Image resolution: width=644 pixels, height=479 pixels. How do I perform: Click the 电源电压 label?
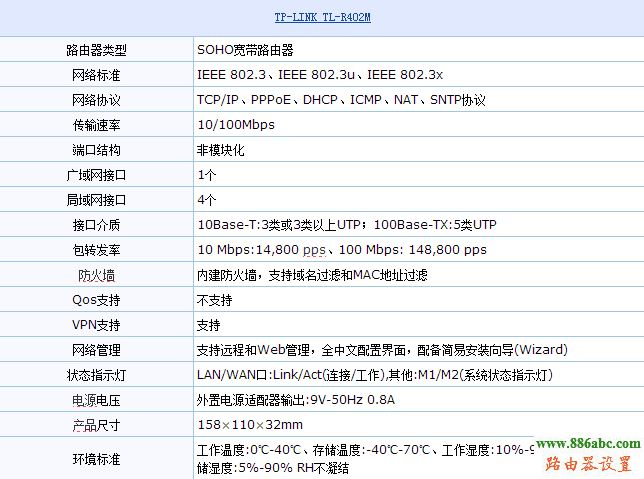click(97, 401)
